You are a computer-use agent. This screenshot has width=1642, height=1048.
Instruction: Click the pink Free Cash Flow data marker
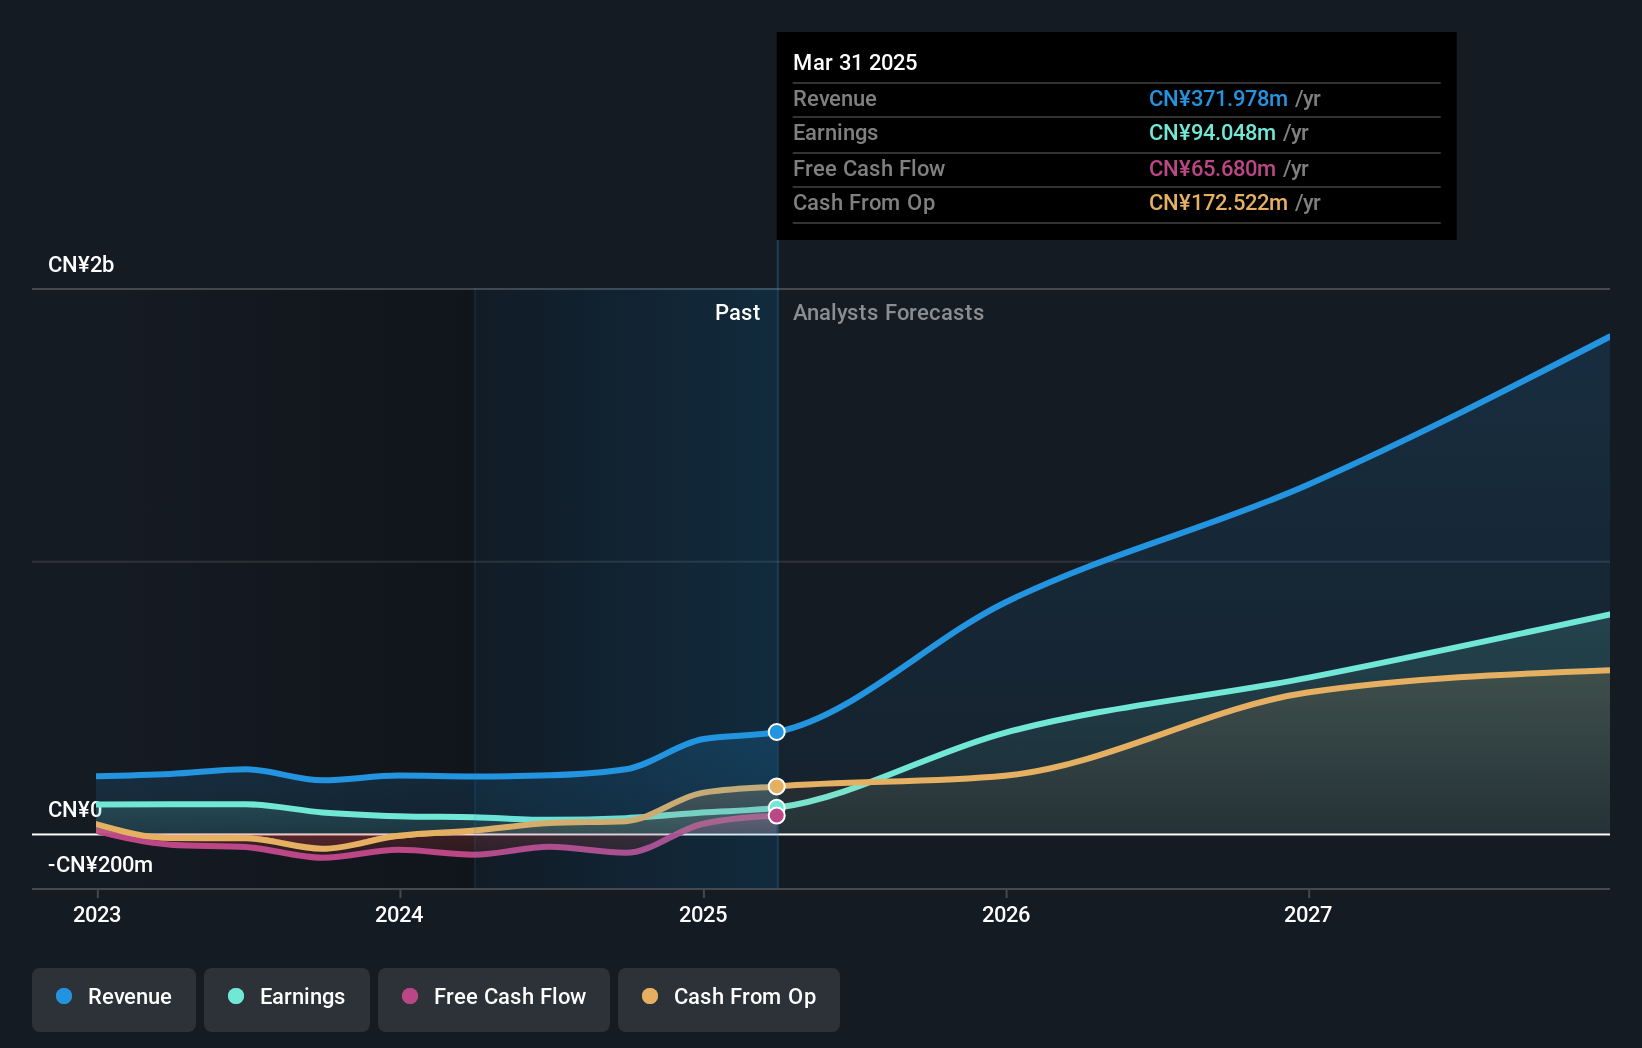(x=777, y=817)
